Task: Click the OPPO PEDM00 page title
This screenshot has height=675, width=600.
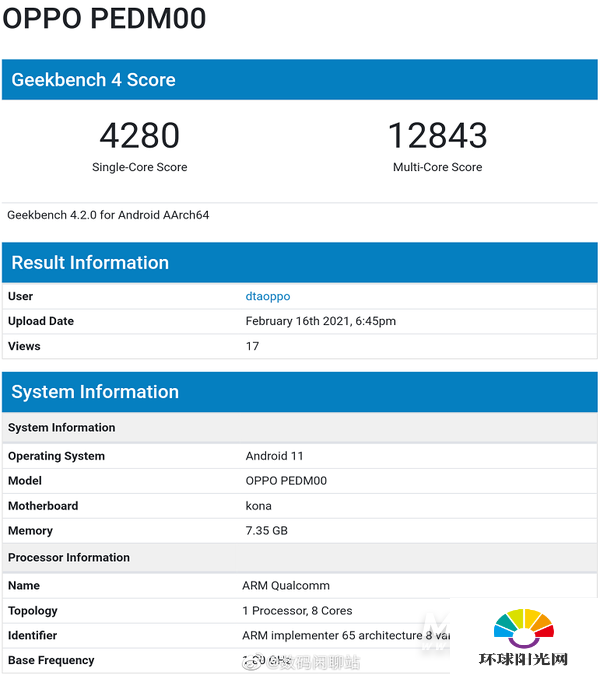Action: [x=104, y=18]
